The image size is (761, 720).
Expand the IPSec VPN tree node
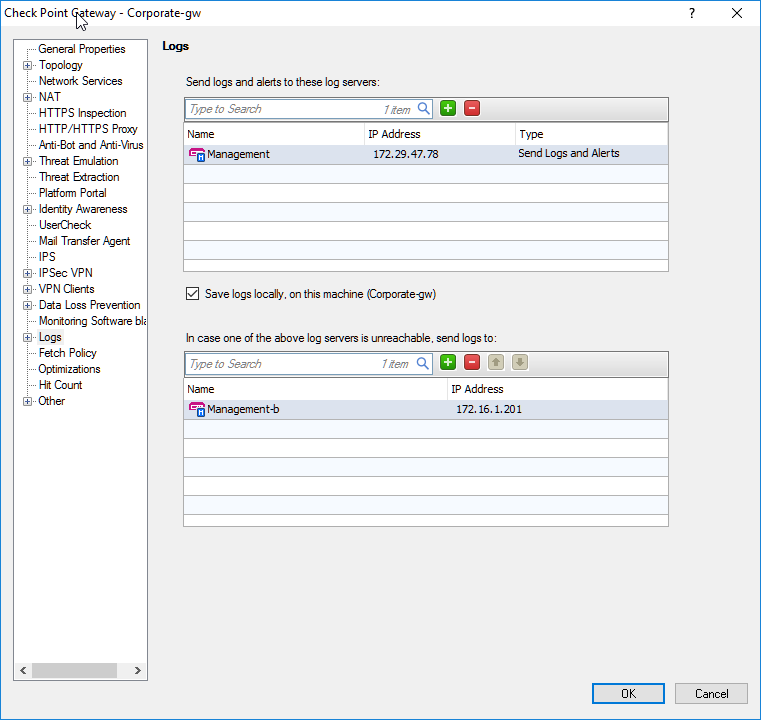(28, 274)
